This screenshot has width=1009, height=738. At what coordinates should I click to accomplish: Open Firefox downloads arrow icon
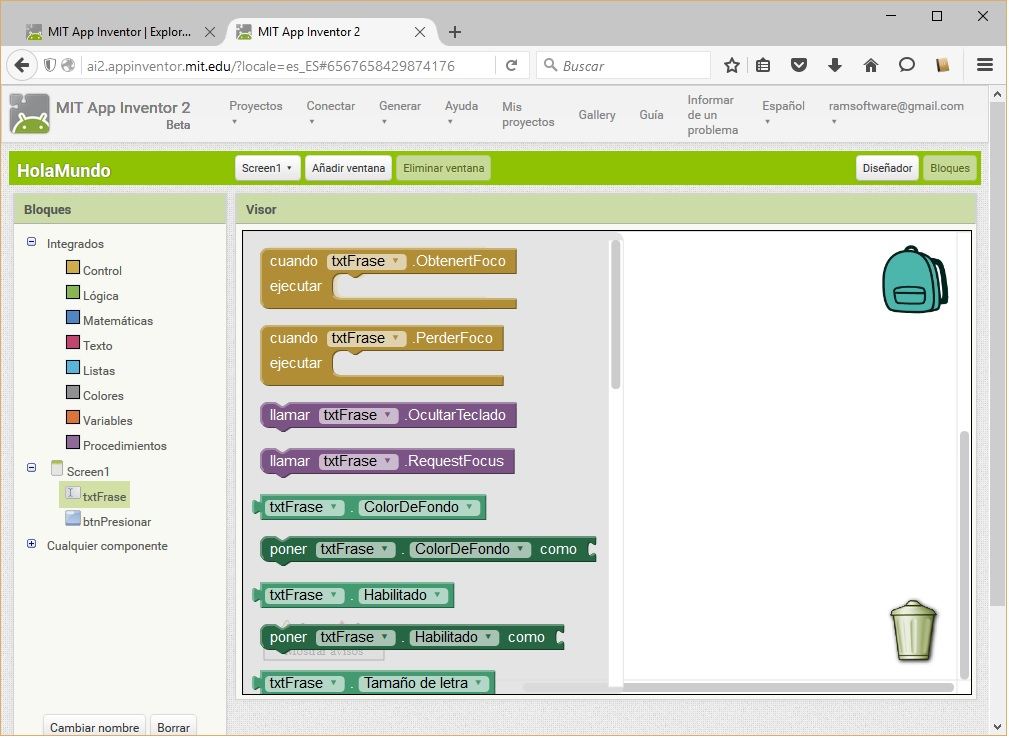click(x=835, y=65)
